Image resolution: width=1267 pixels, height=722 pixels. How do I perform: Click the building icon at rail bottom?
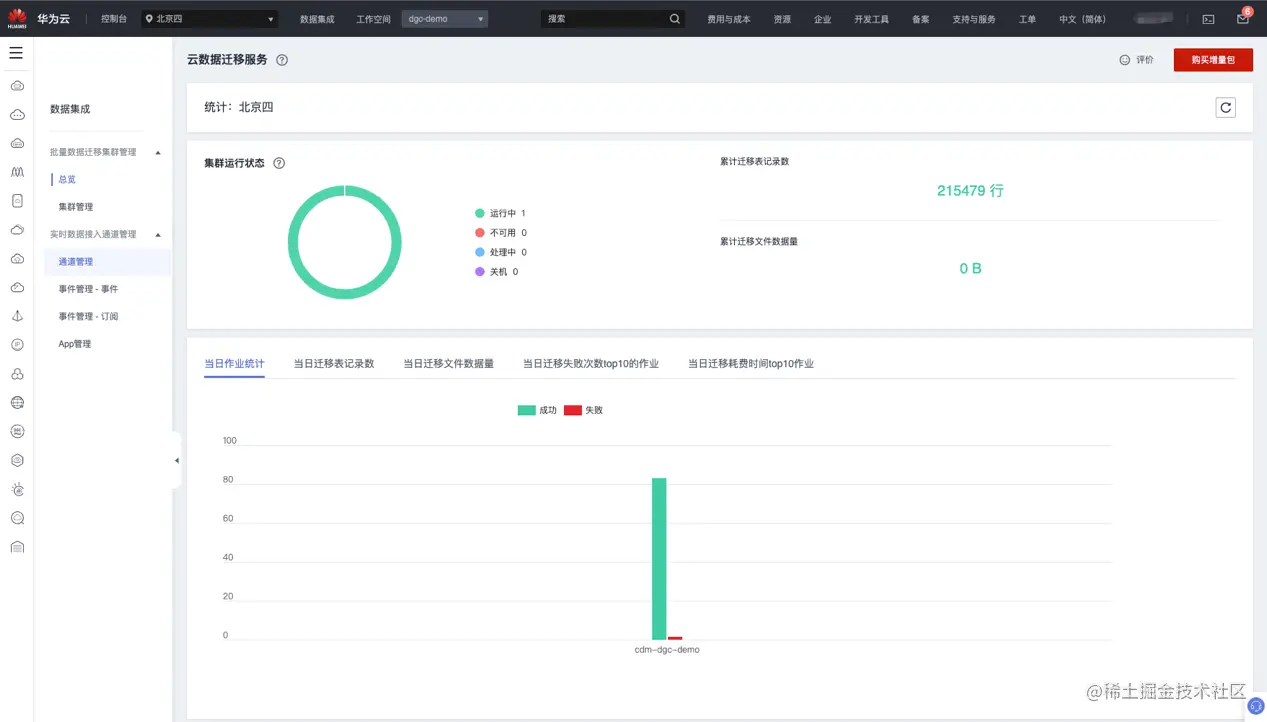[17, 547]
